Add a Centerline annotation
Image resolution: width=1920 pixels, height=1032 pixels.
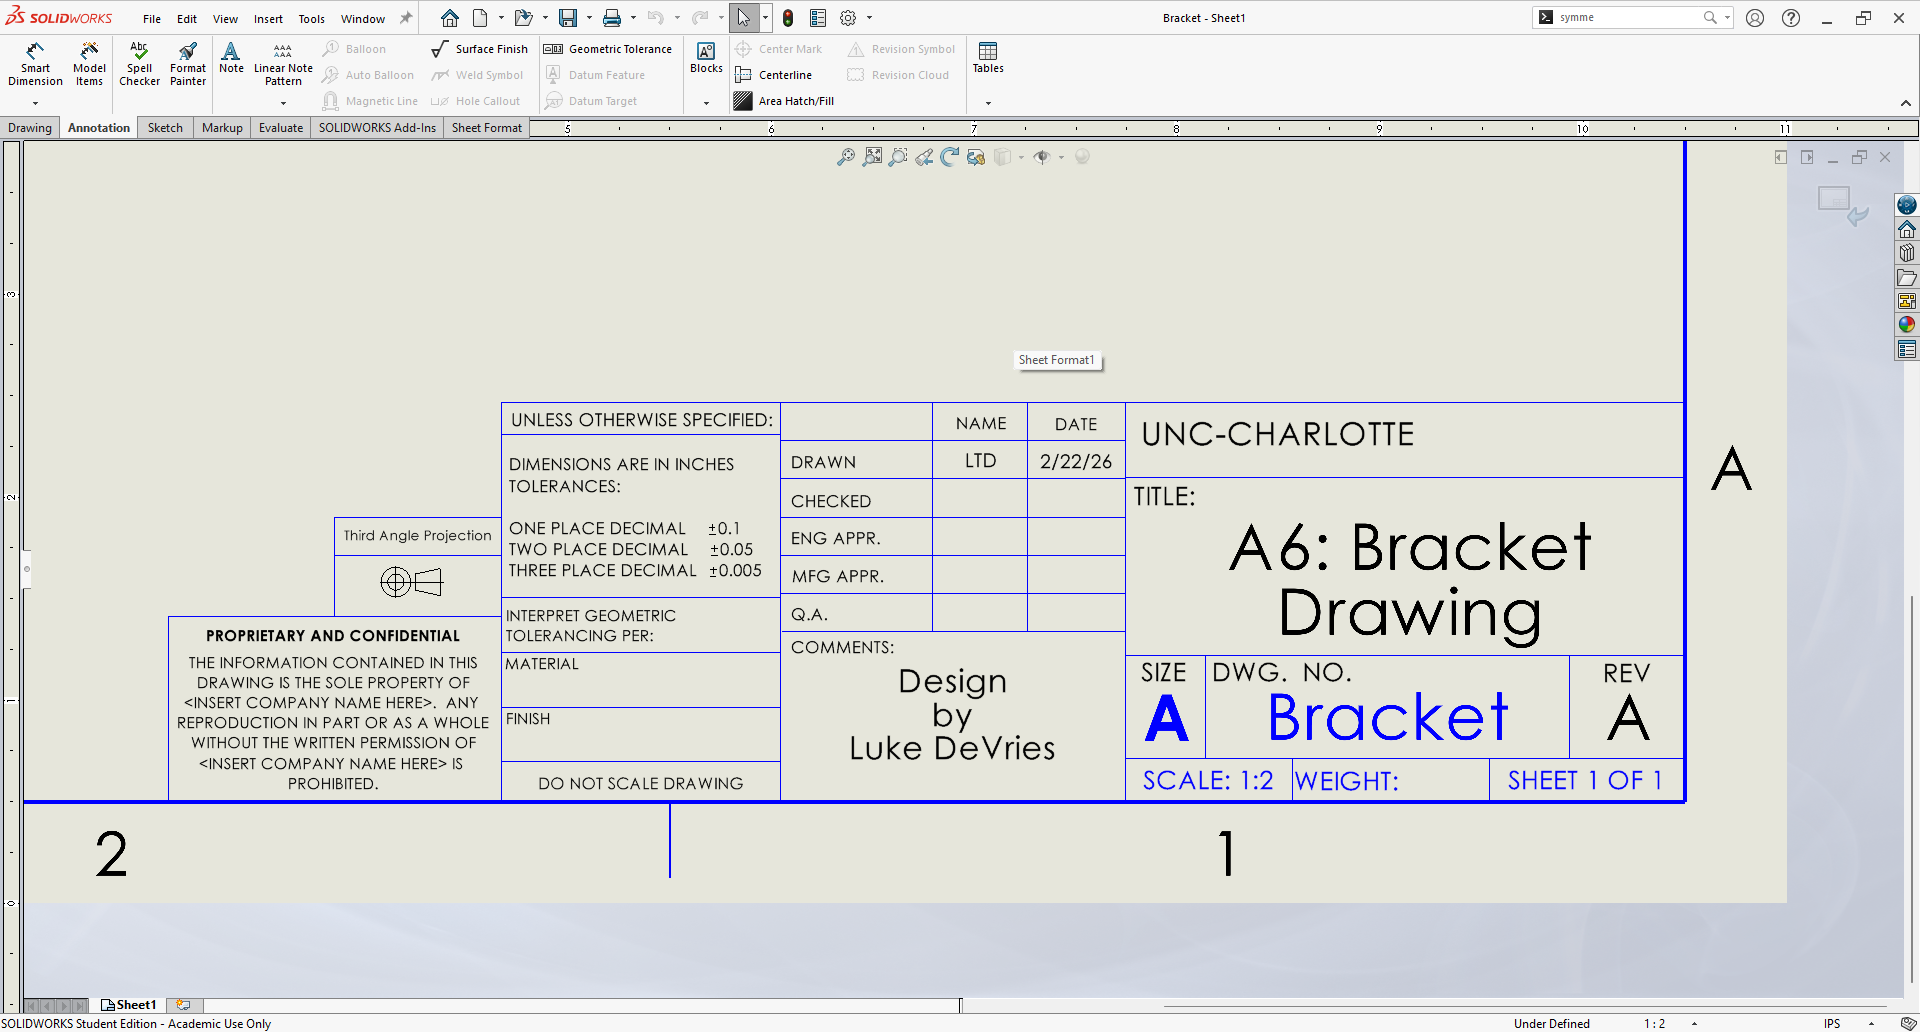[x=773, y=75]
